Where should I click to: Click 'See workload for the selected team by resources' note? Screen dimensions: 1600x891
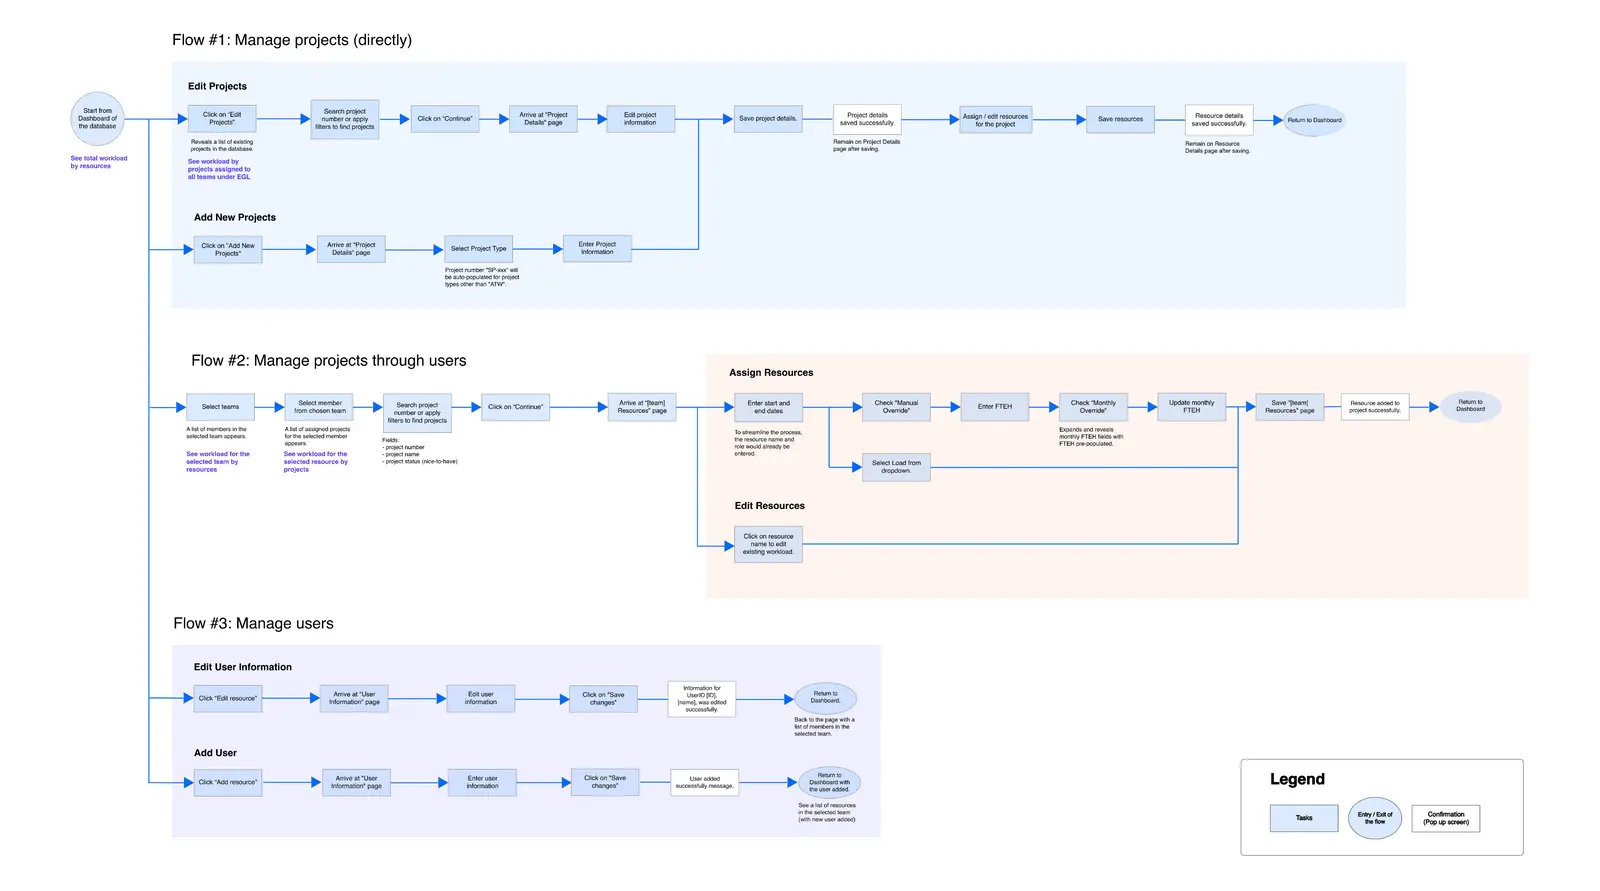click(x=218, y=462)
